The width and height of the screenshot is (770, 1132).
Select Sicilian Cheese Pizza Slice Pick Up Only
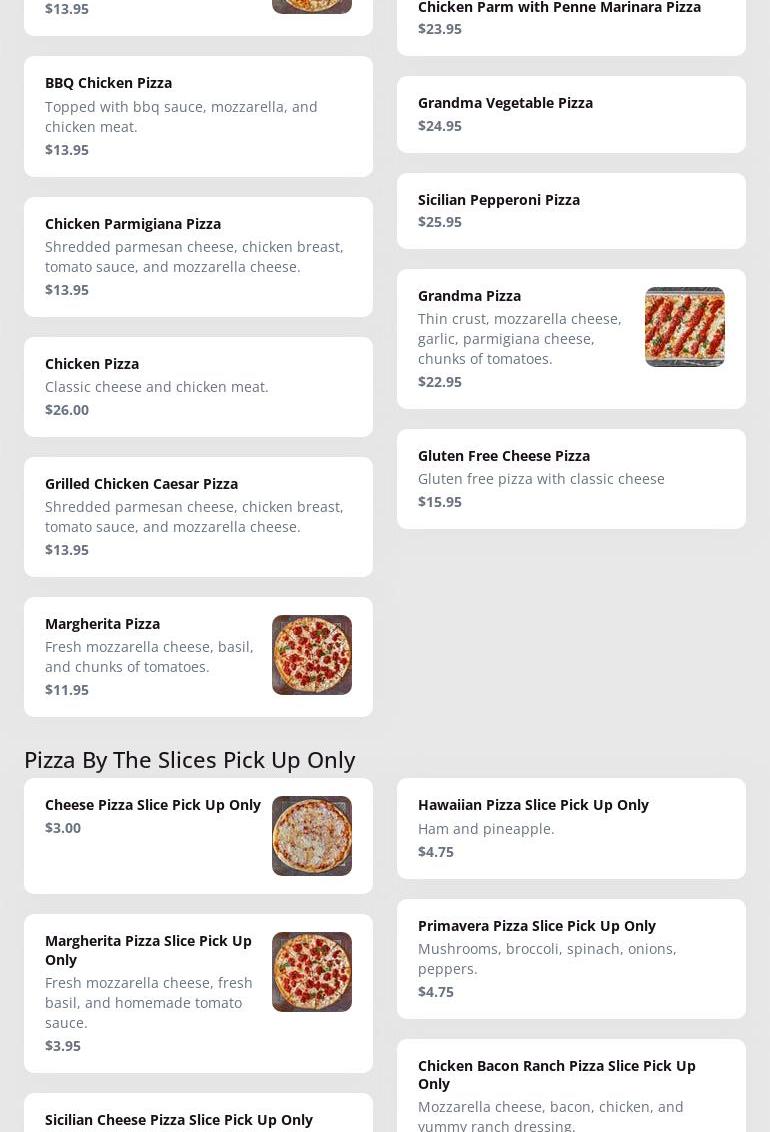click(179, 1120)
